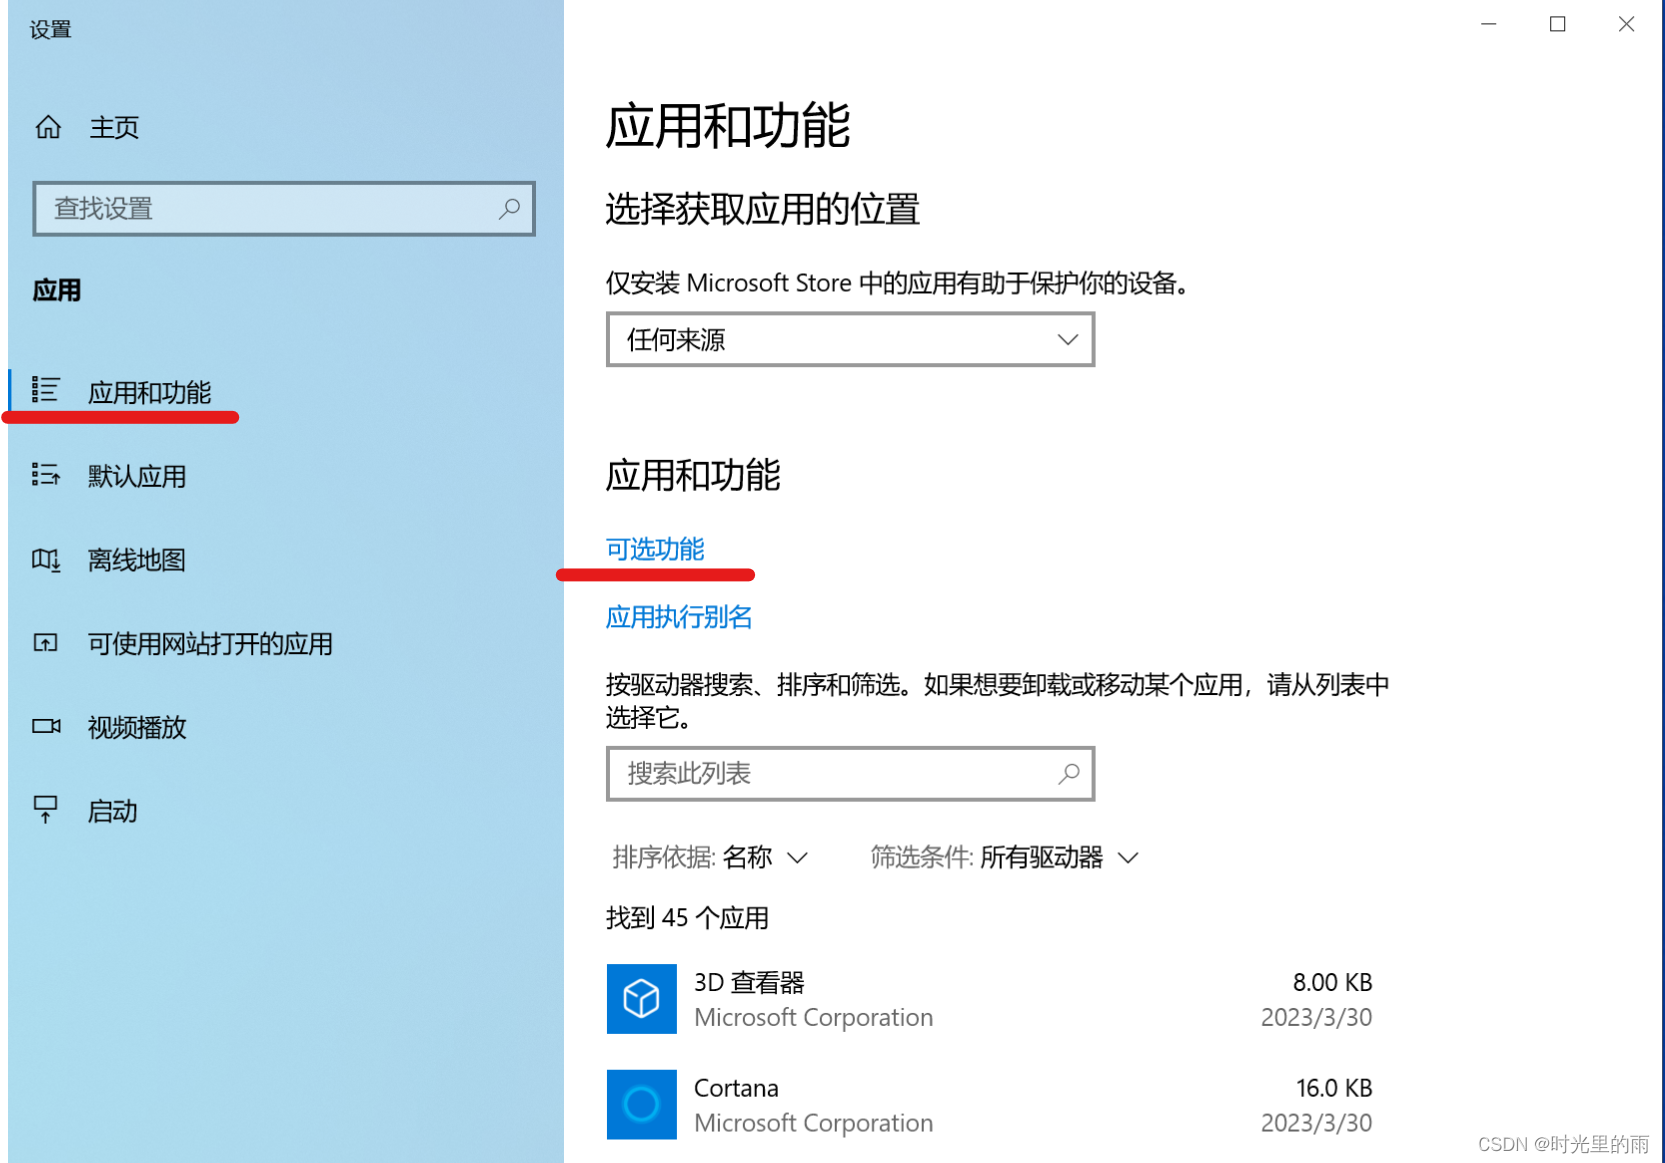Open the 可选功能 link
This screenshot has height=1163, width=1665.
(655, 549)
